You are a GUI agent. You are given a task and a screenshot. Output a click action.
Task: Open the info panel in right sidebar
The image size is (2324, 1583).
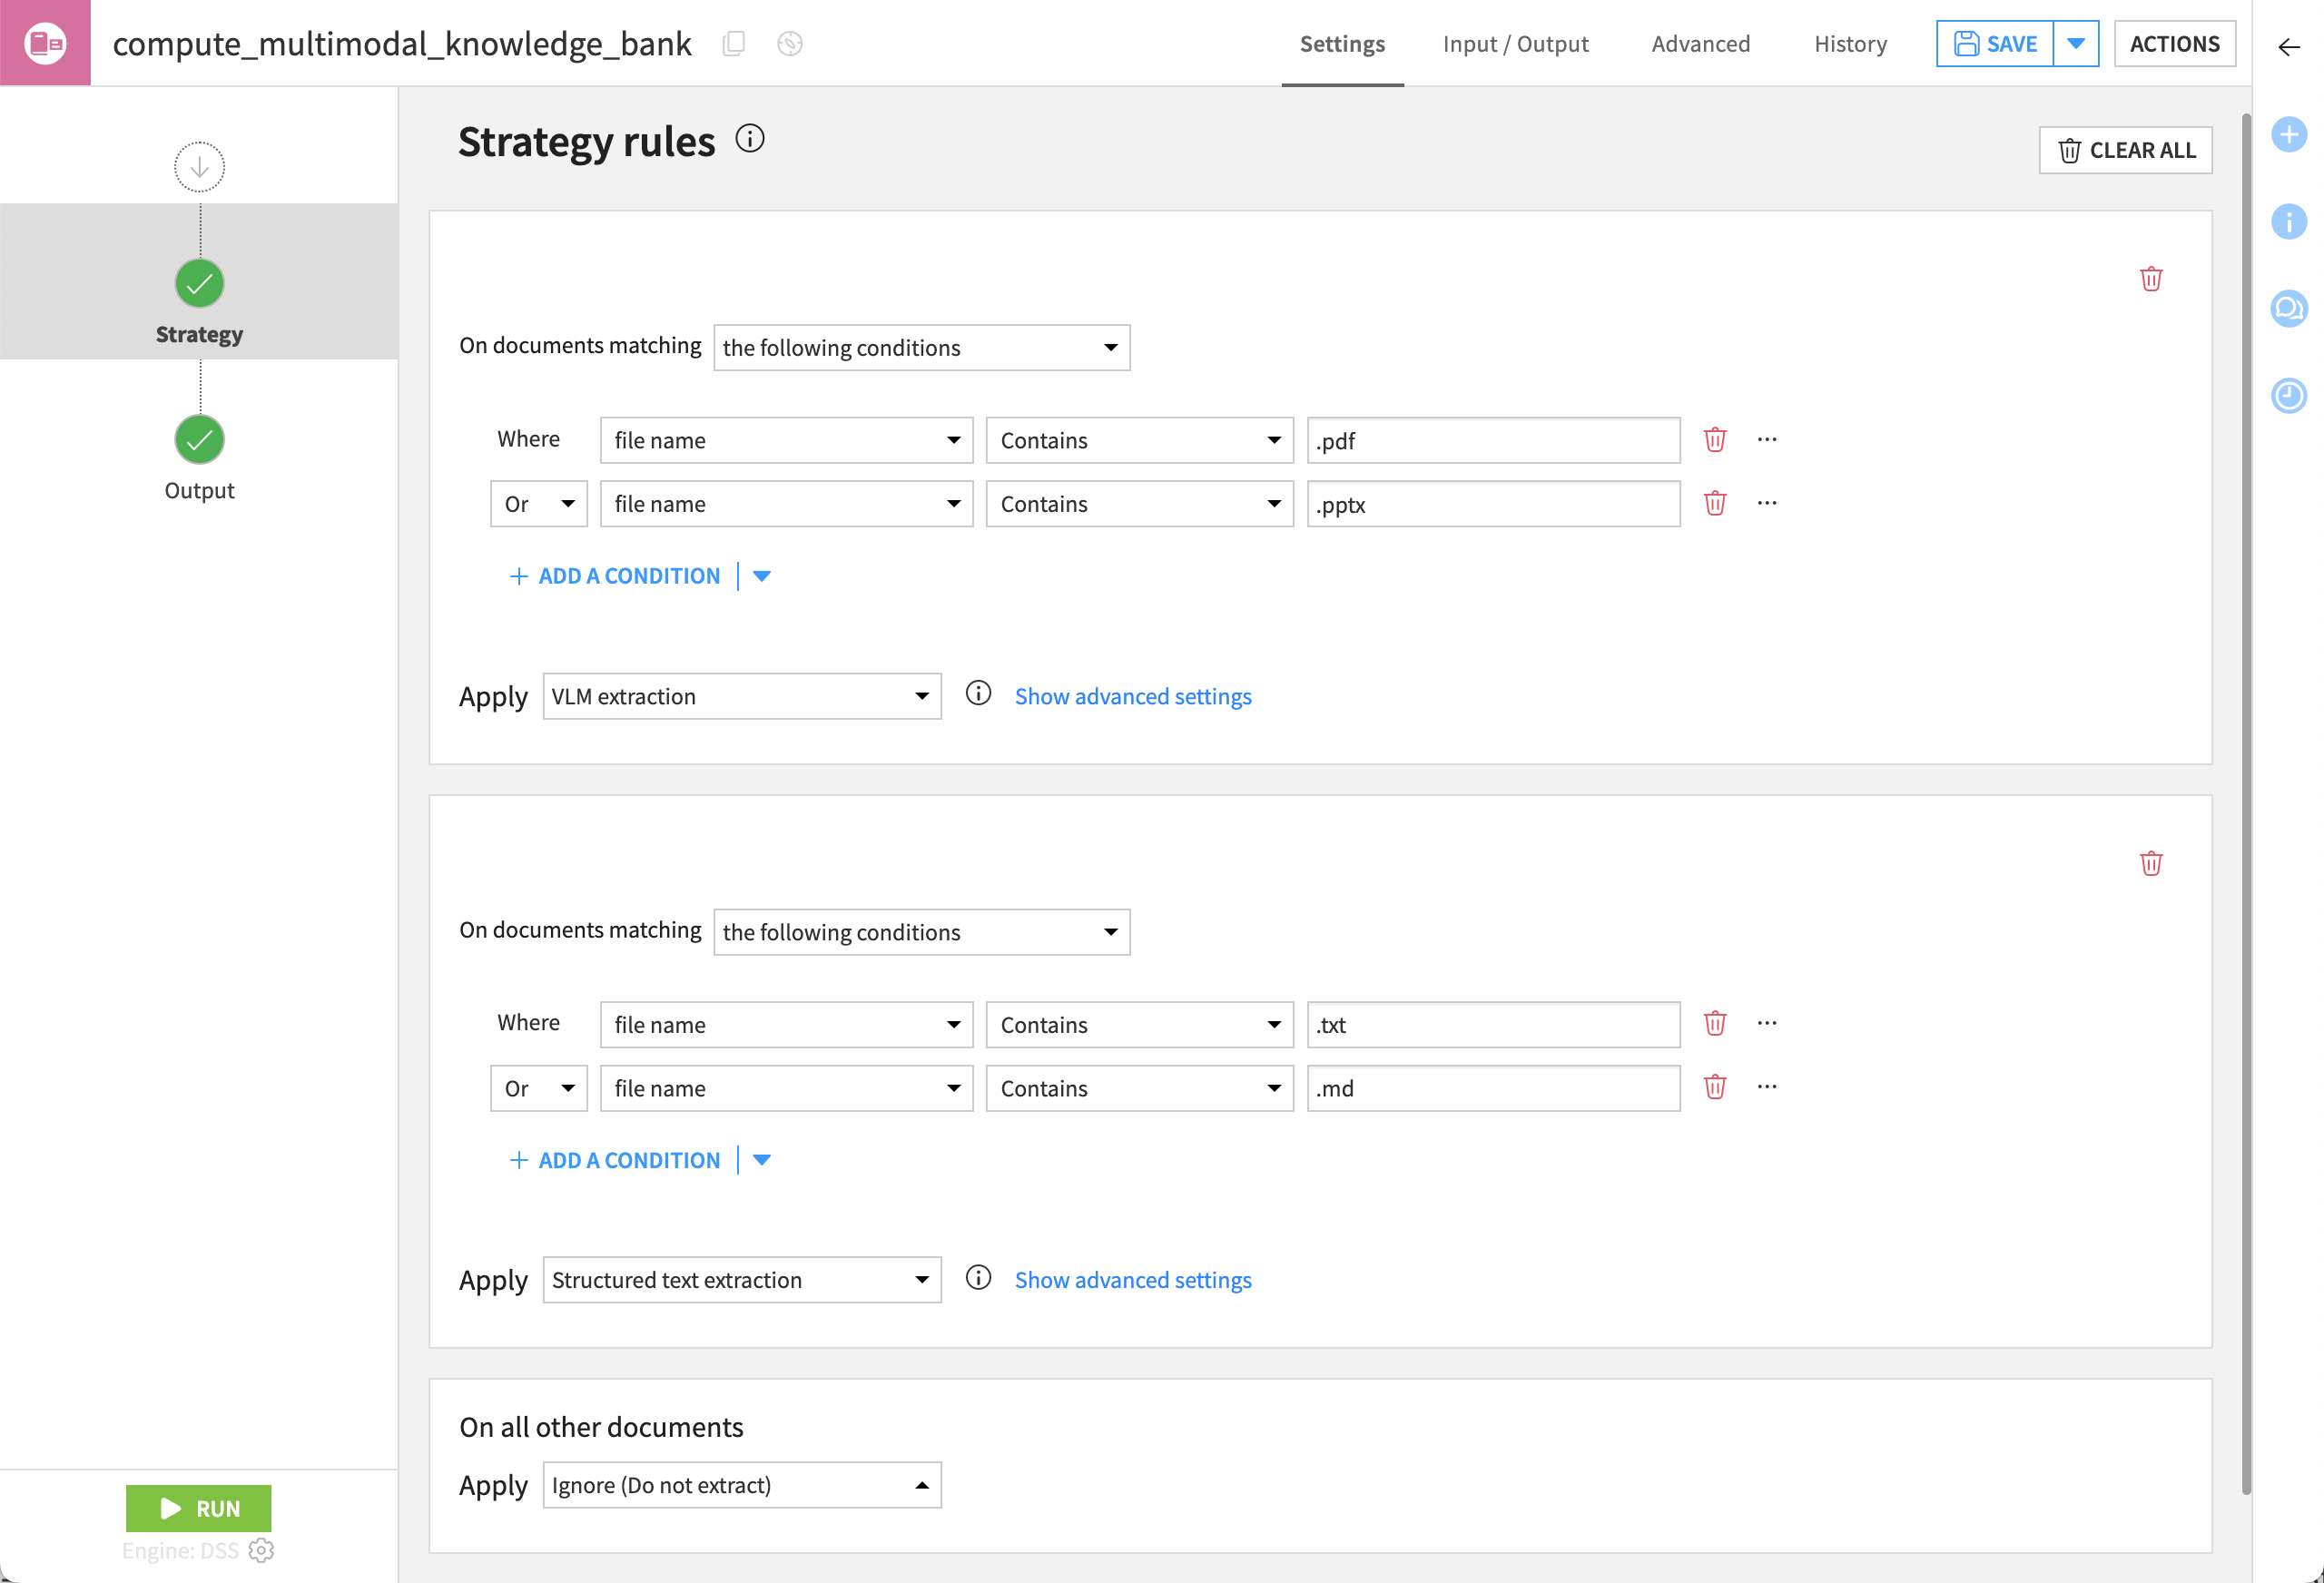tap(2289, 221)
